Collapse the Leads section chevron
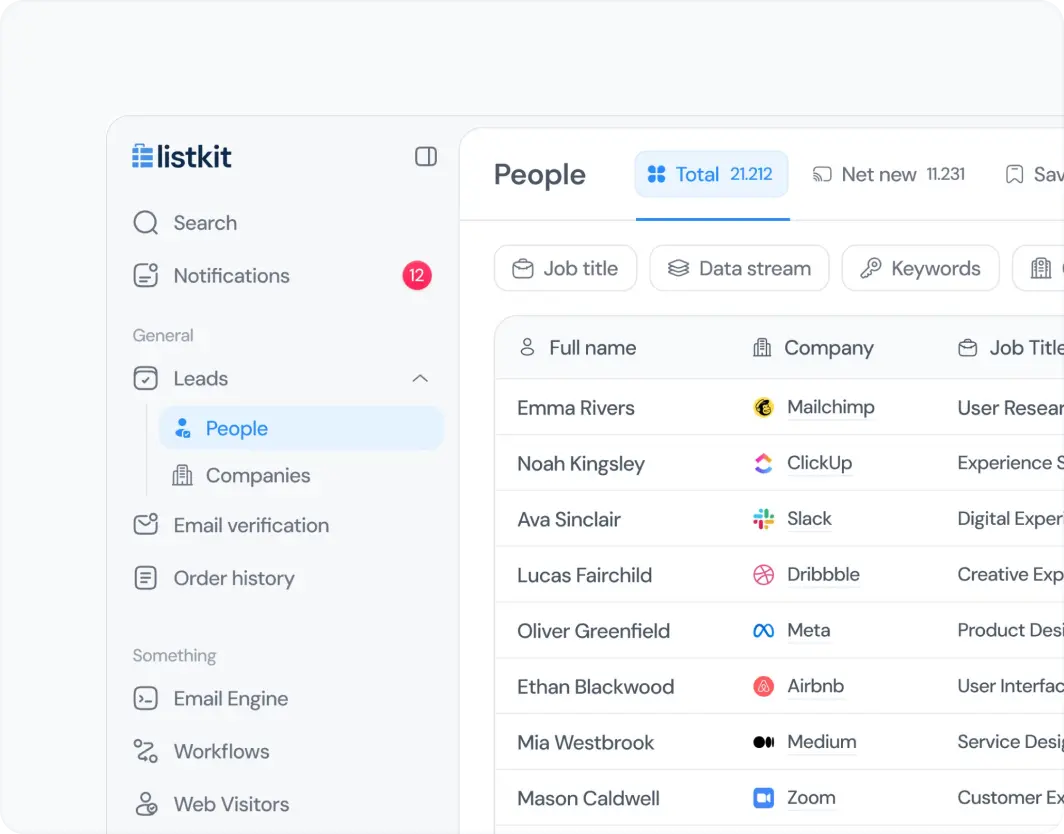 [420, 379]
